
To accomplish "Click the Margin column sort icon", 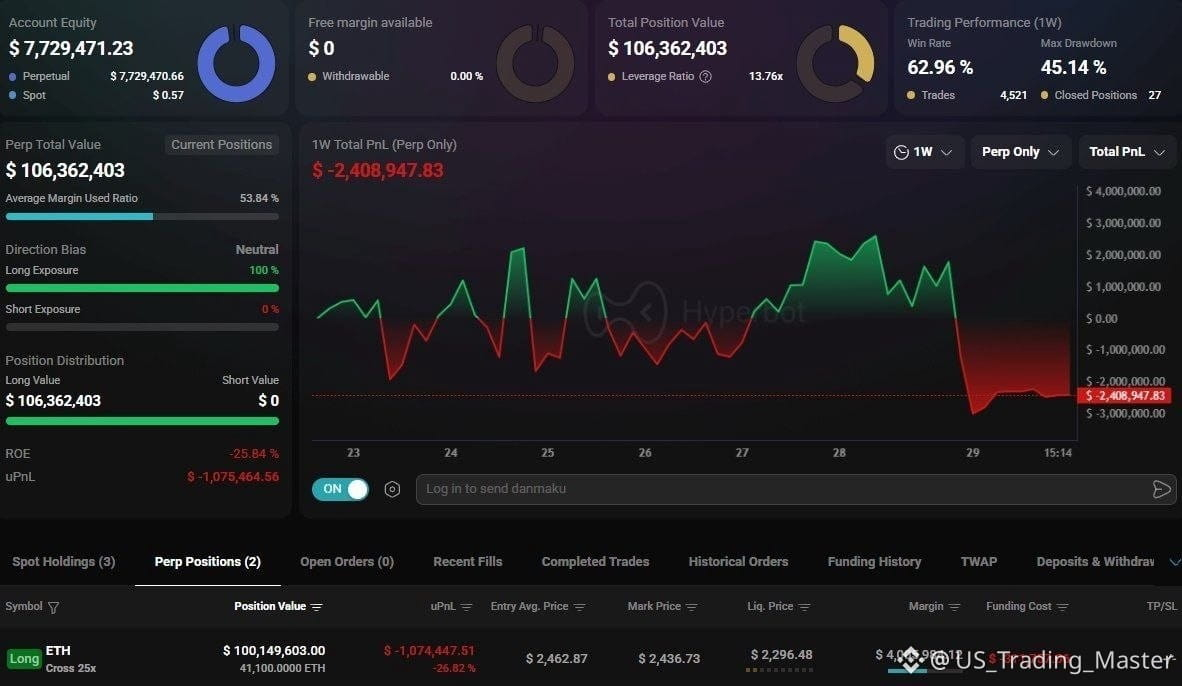I will pyautogui.click(x=954, y=607).
